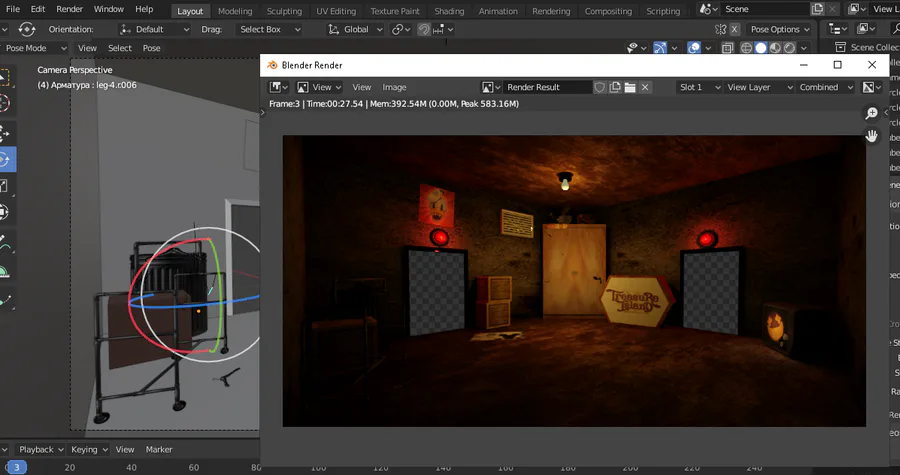Open the Render menu
The width and height of the screenshot is (900, 475).
(69, 9)
